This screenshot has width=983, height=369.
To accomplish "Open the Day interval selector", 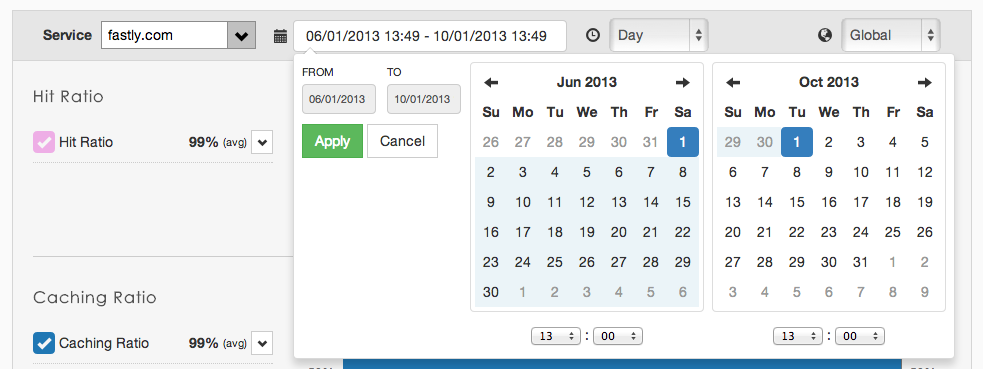I will click(659, 36).
